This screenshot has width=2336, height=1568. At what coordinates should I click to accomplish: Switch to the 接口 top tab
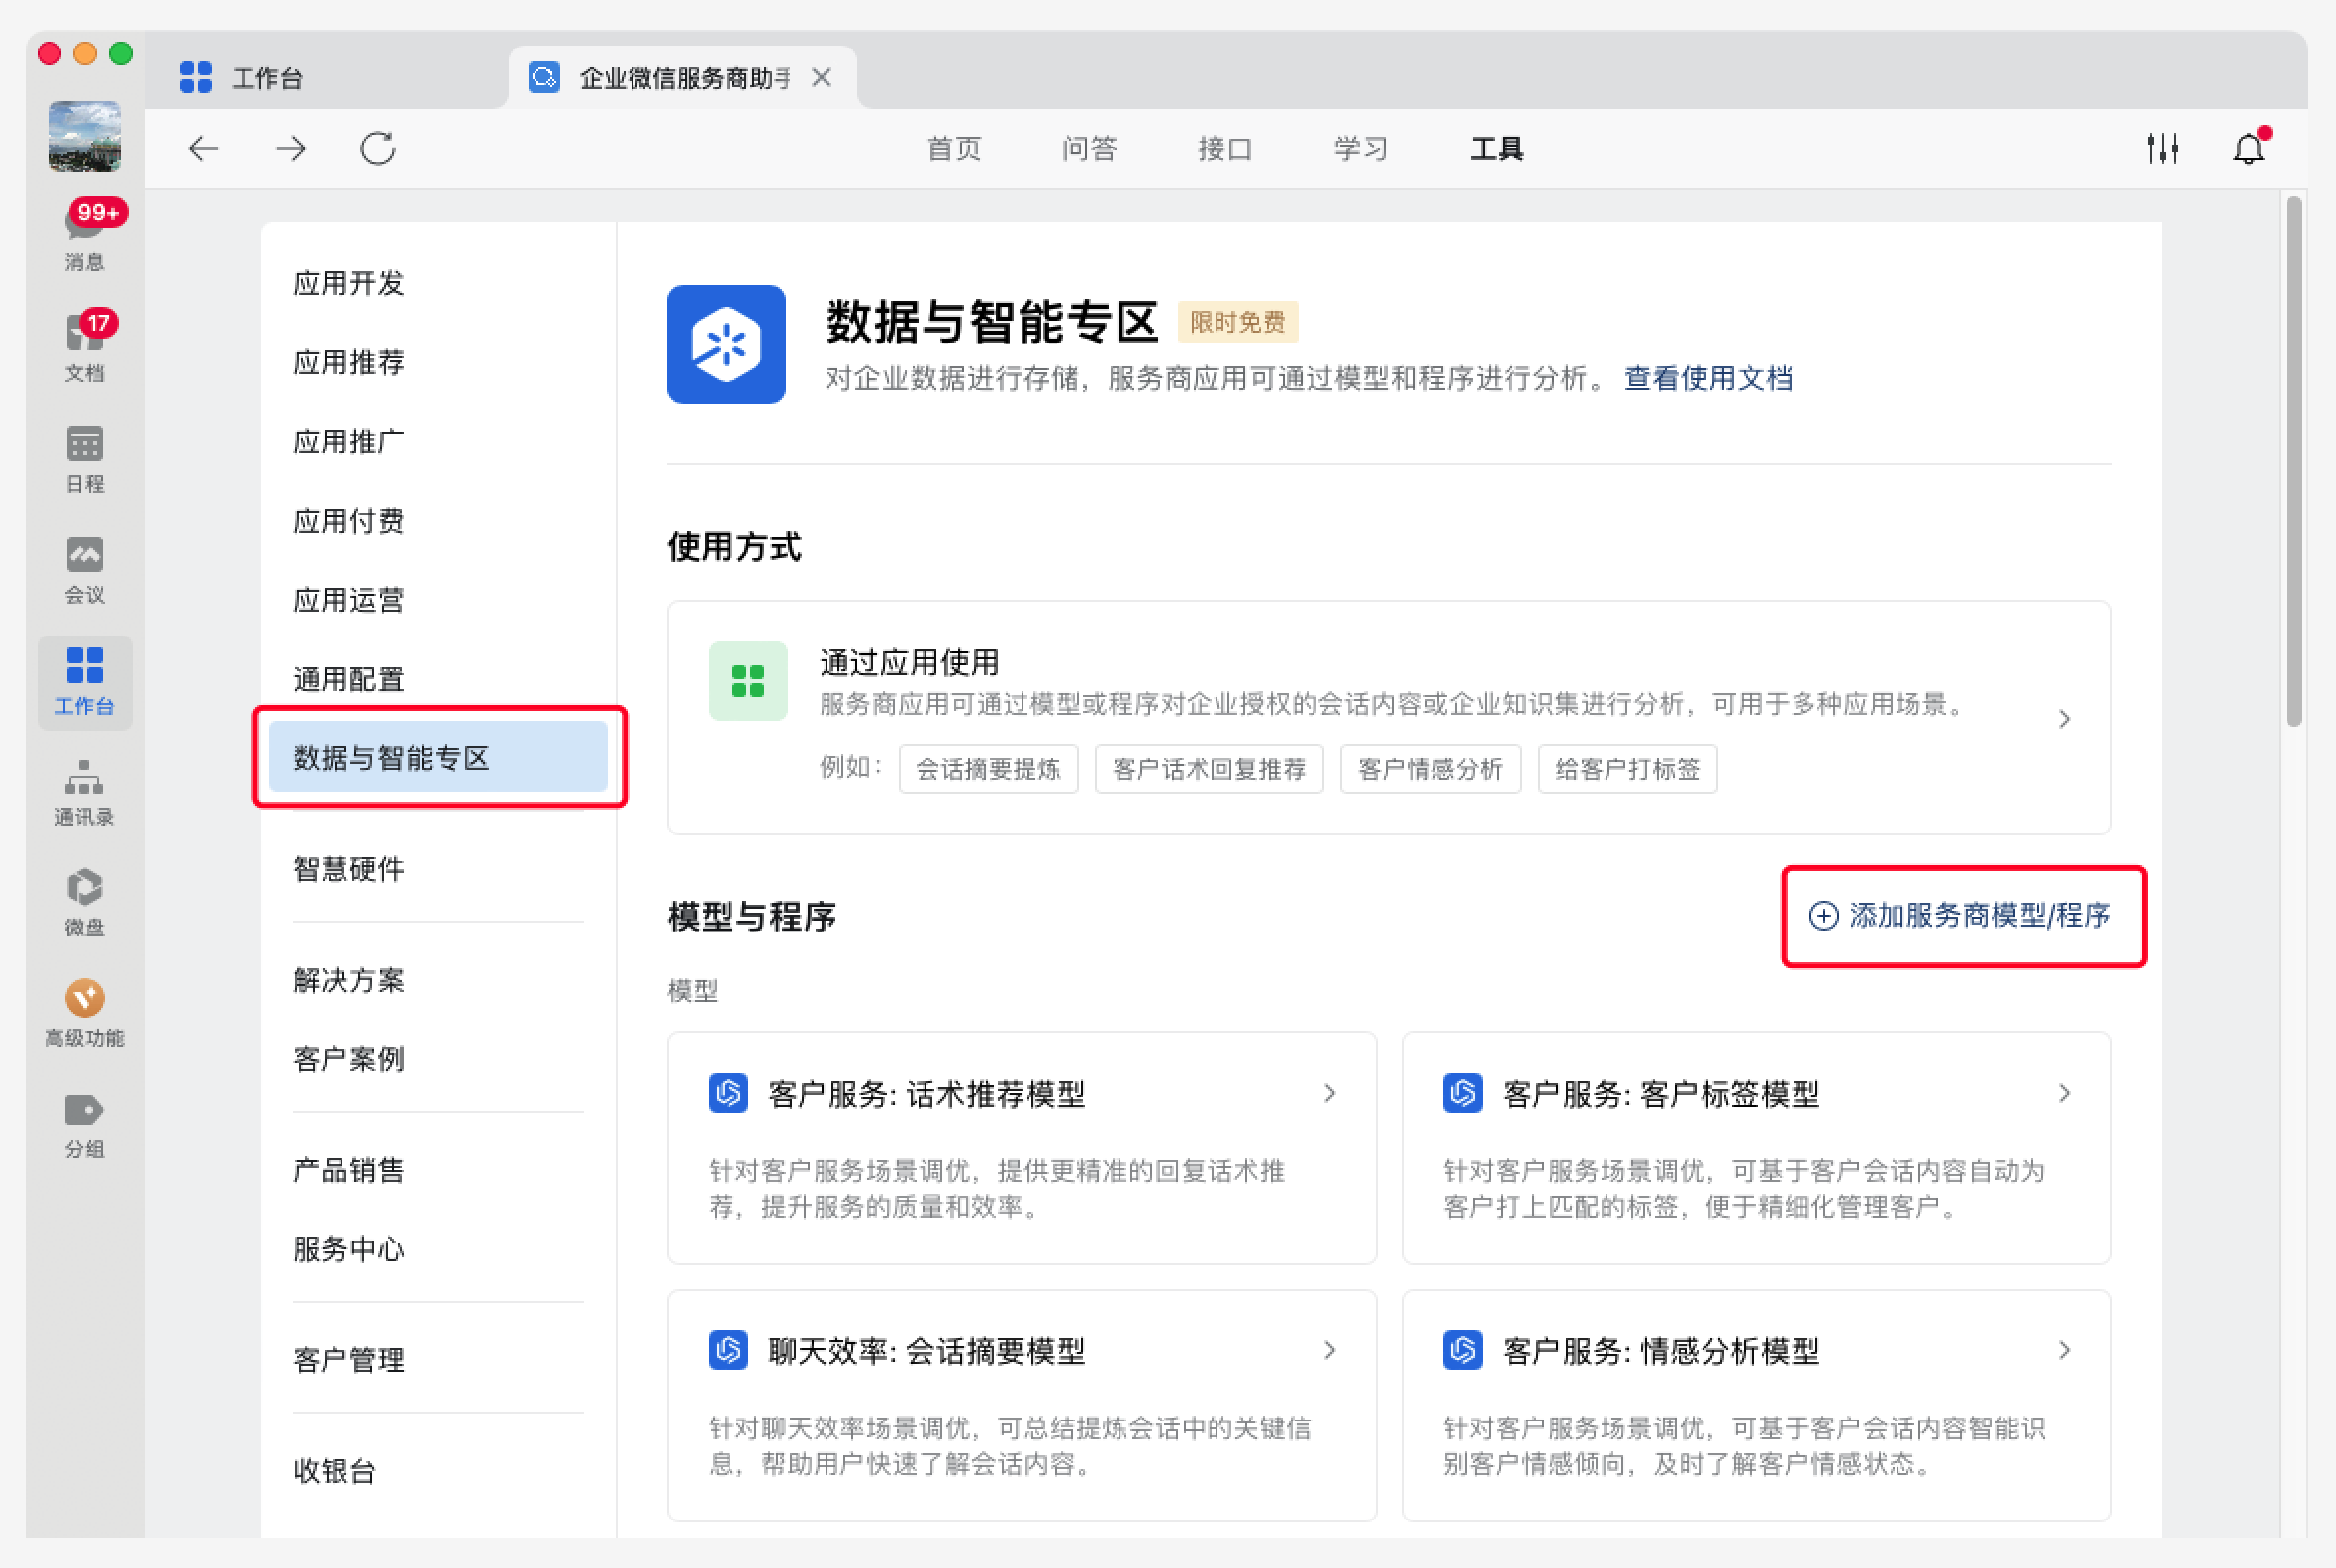point(1224,149)
